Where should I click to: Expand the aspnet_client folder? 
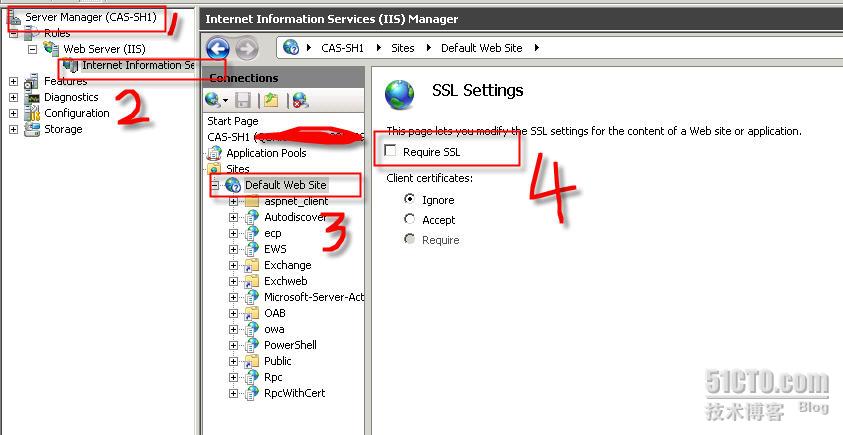(233, 202)
